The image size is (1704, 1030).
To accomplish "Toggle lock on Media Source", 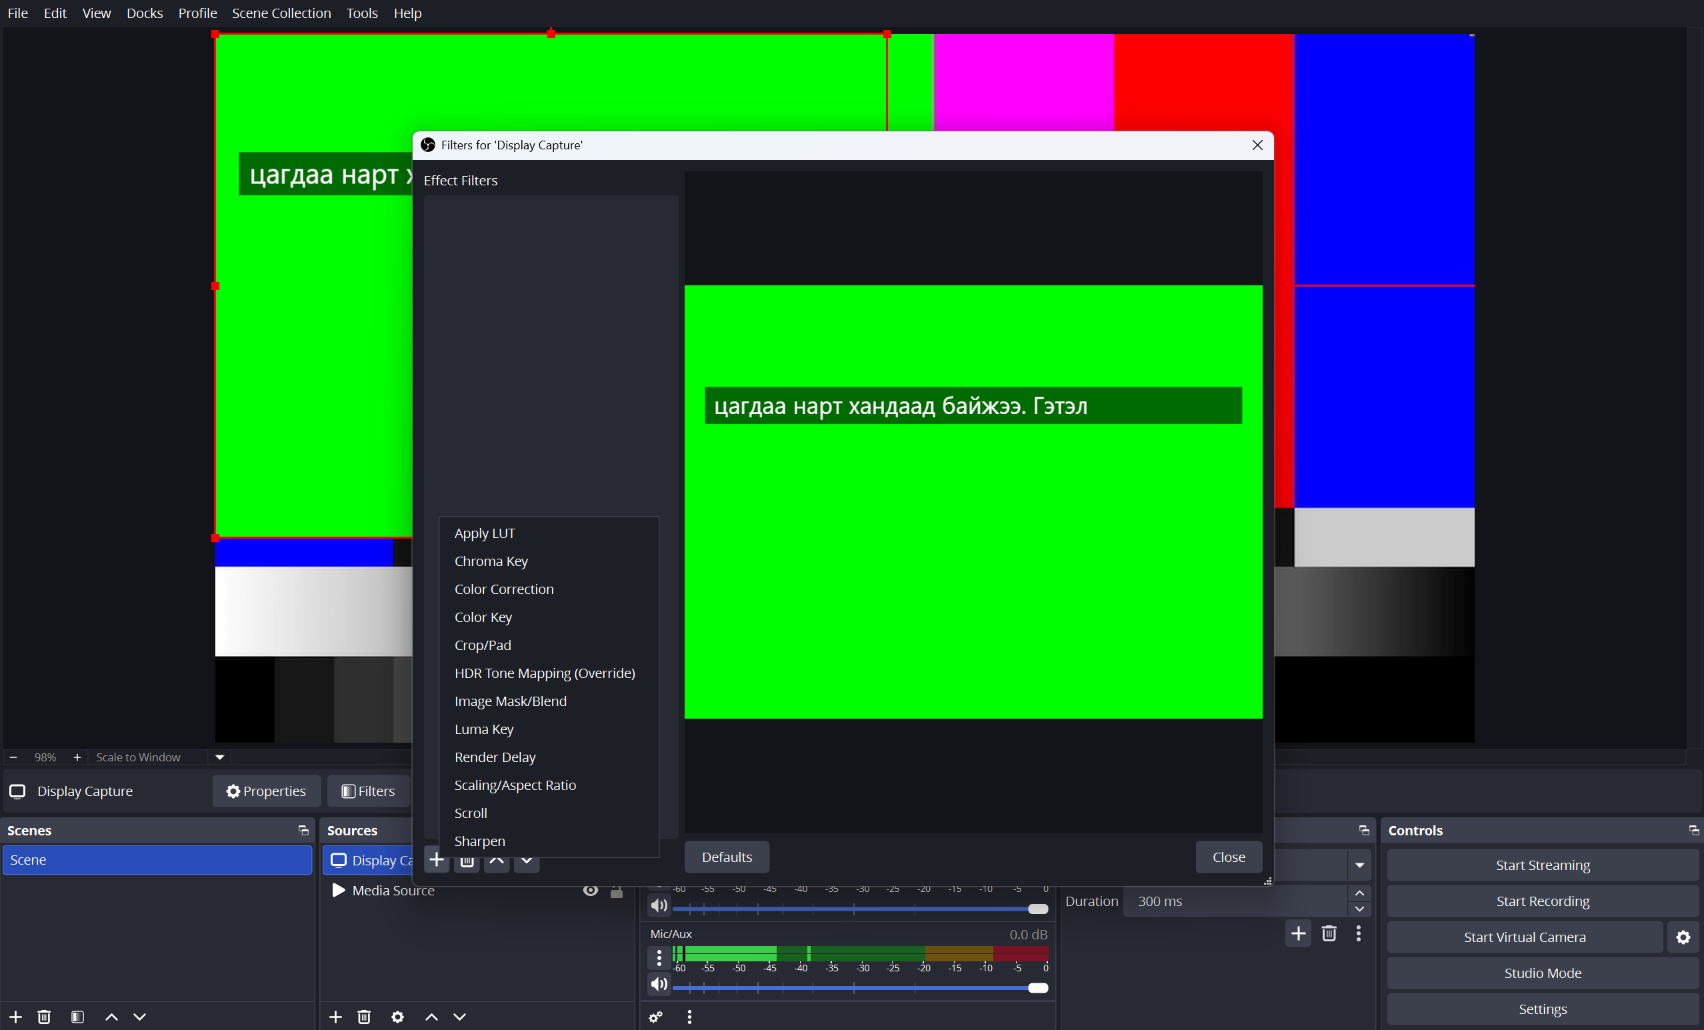I will tap(617, 890).
